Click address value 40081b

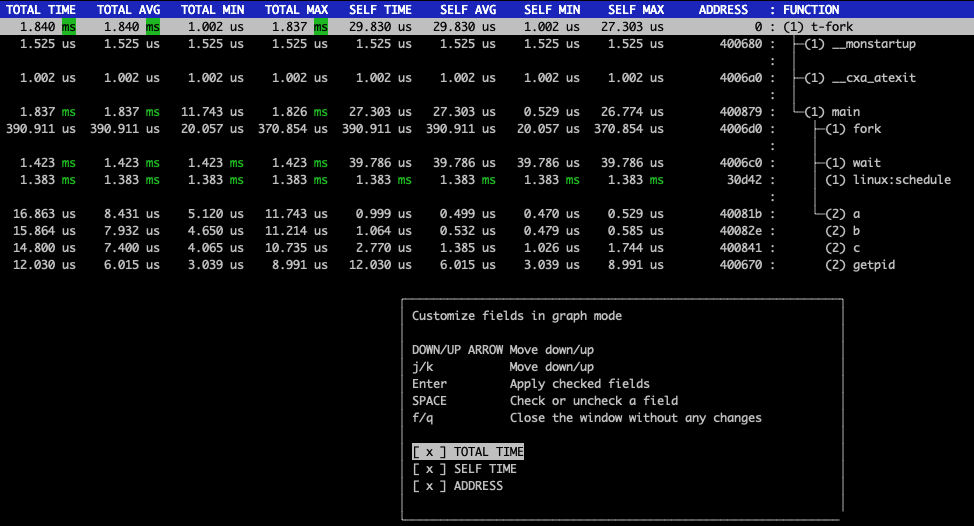tap(740, 214)
